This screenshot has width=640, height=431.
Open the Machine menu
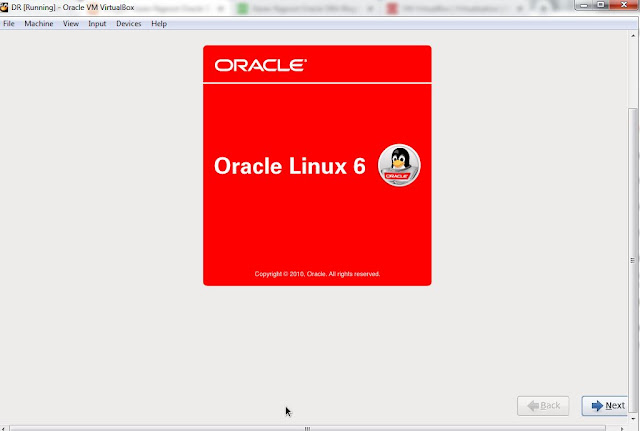point(39,24)
